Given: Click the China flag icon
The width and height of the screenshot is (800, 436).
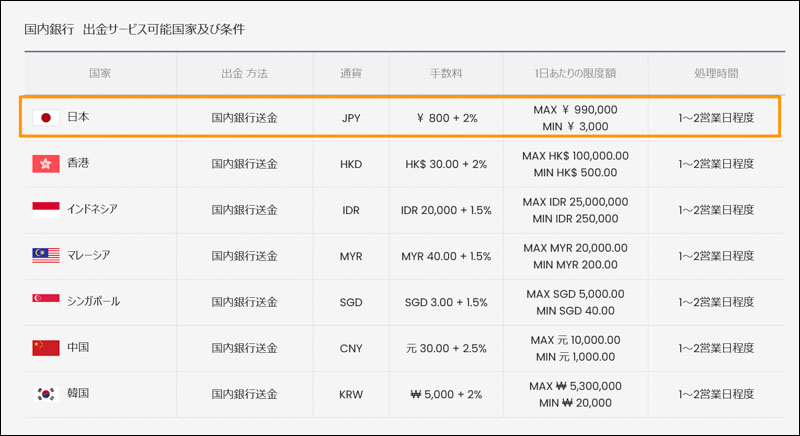Looking at the screenshot, I should tap(46, 348).
